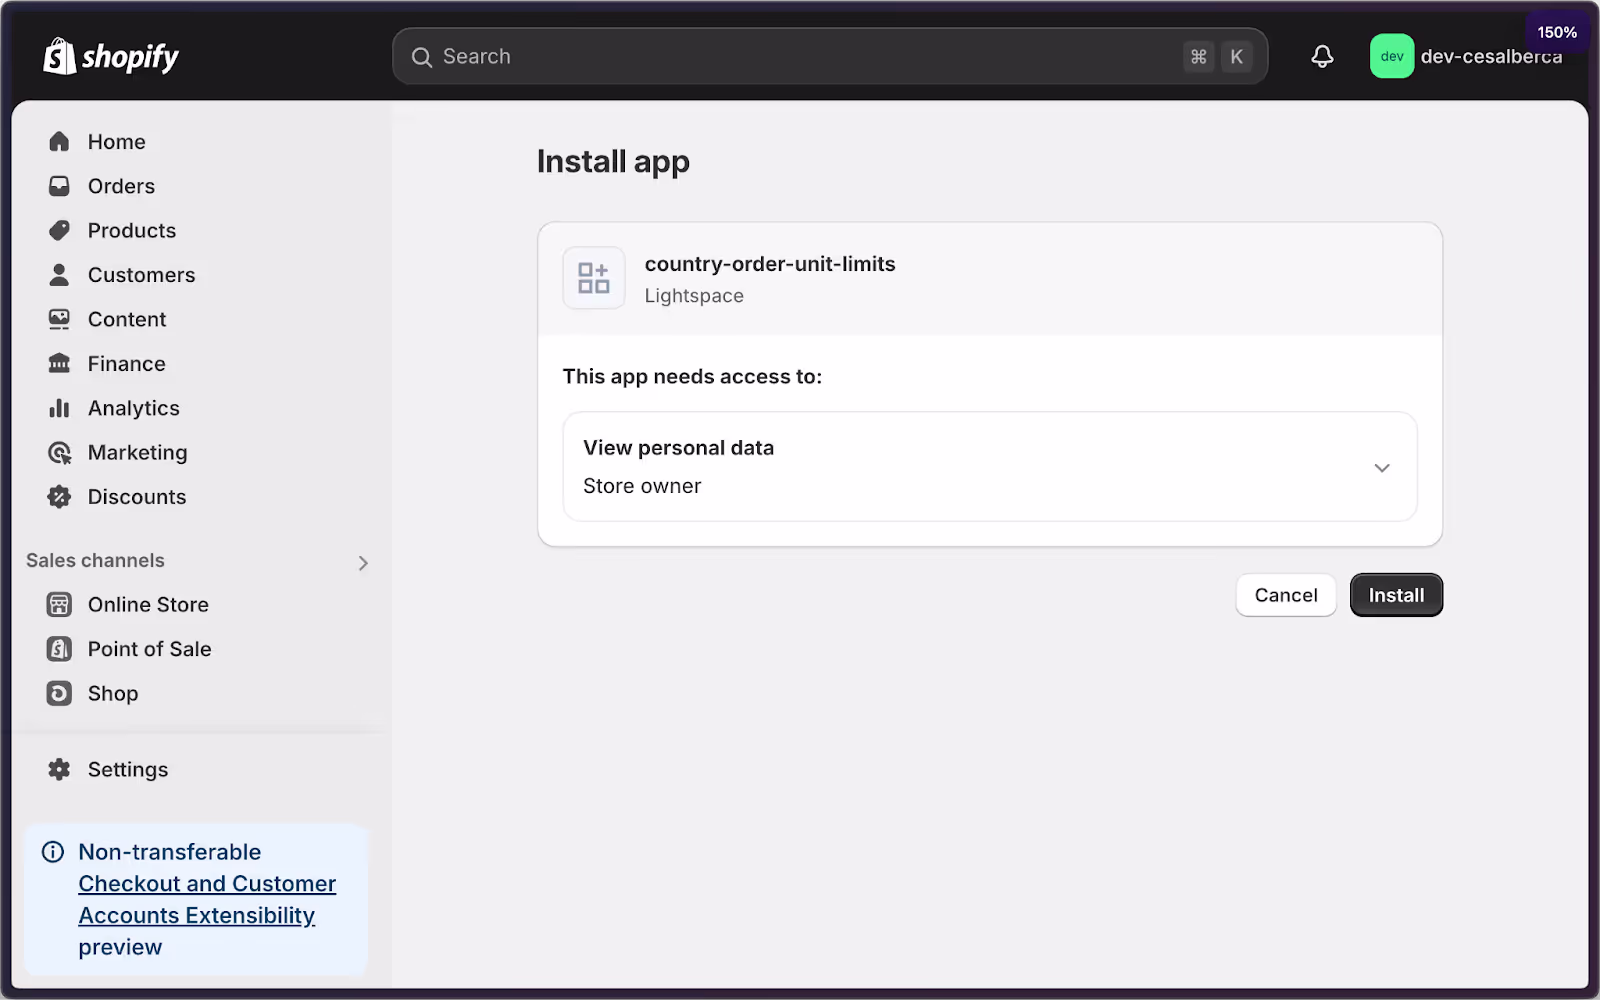Image resolution: width=1600 pixels, height=1000 pixels.
Task: Open Settings in the sidebar
Action: click(x=128, y=770)
